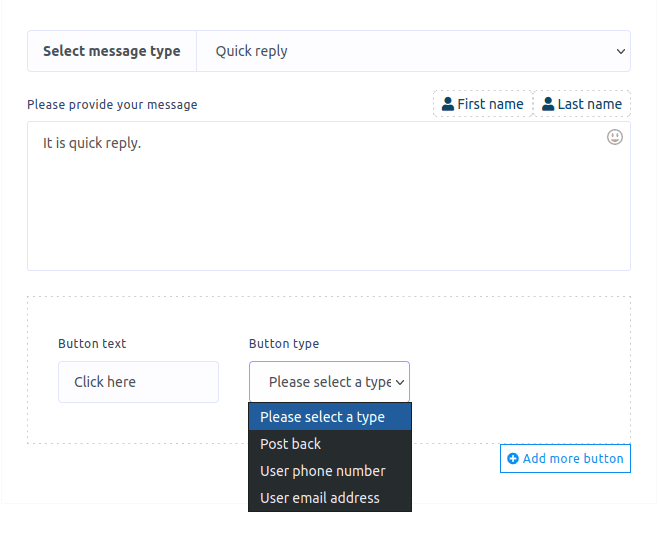
Task: Choose the Post back option
Action: tap(291, 444)
